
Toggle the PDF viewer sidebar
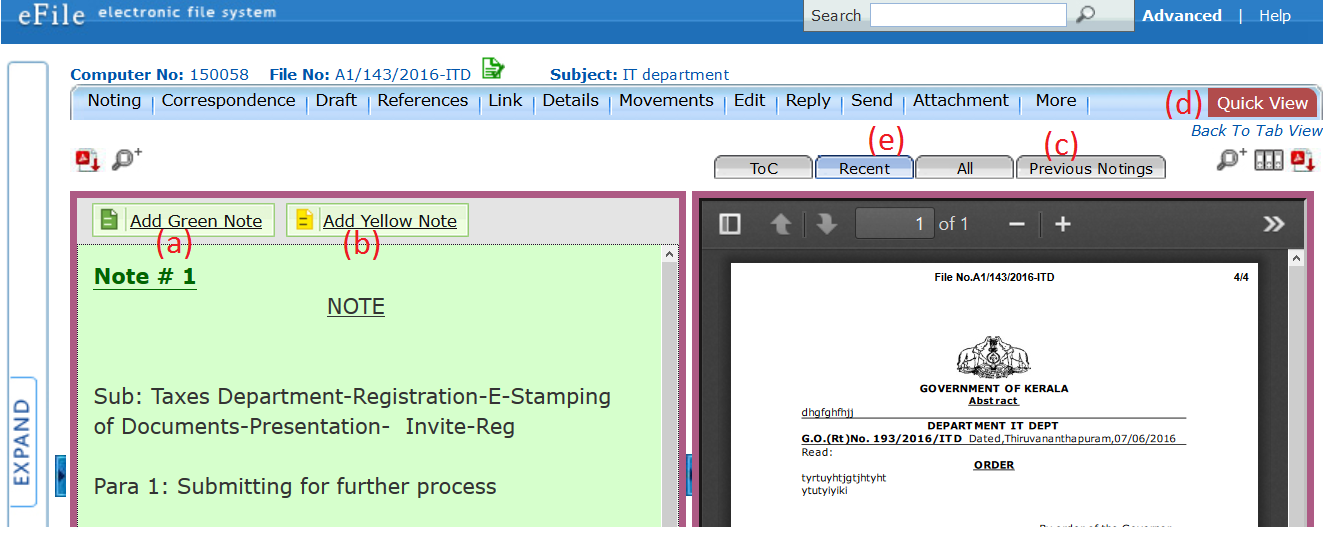tap(730, 224)
